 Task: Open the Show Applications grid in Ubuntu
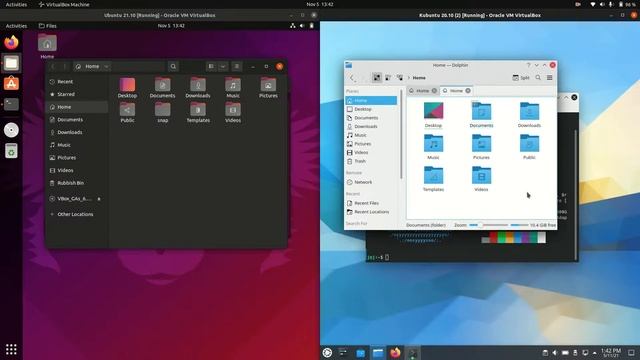tap(11, 349)
